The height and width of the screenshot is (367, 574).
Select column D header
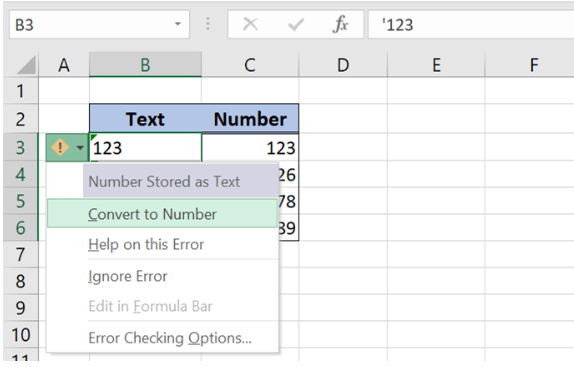click(x=343, y=65)
